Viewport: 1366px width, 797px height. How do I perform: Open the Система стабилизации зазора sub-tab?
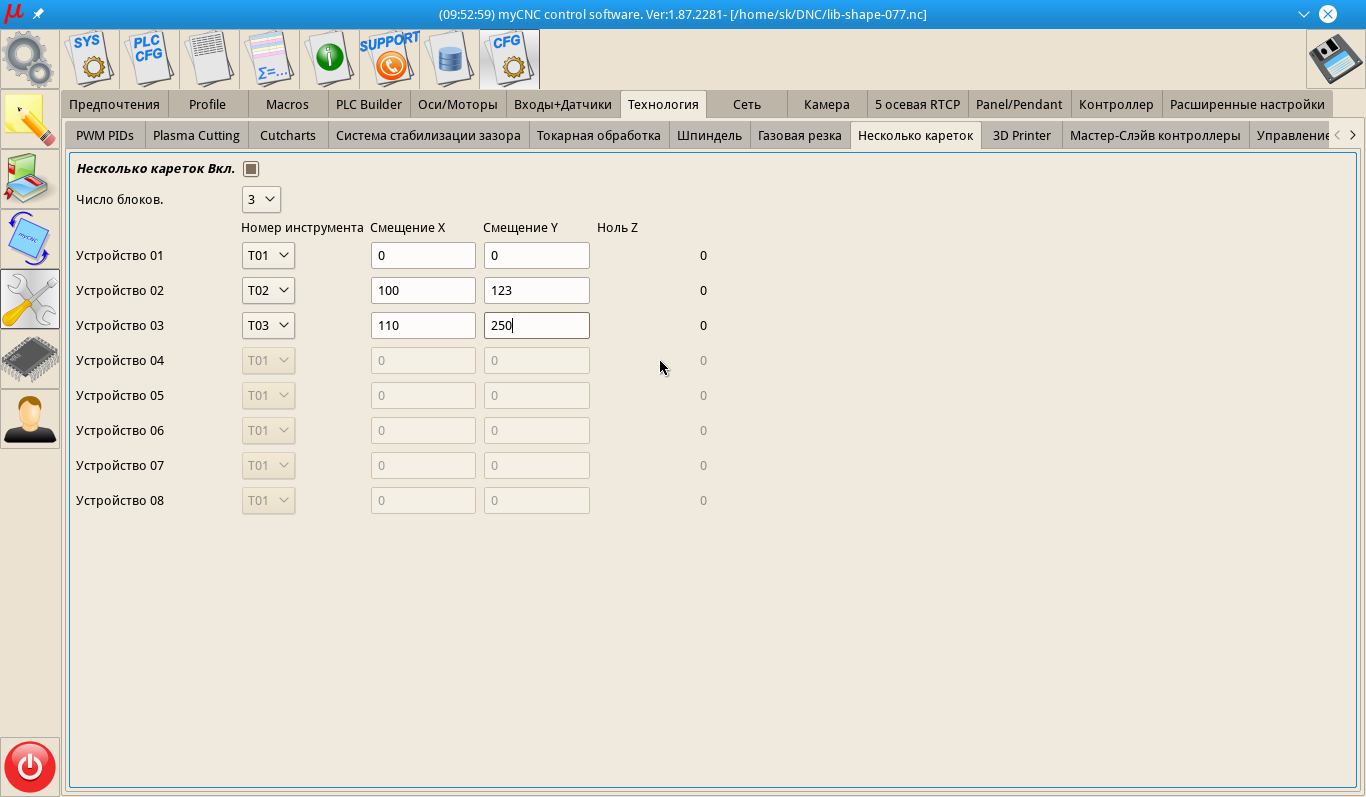[428, 135]
